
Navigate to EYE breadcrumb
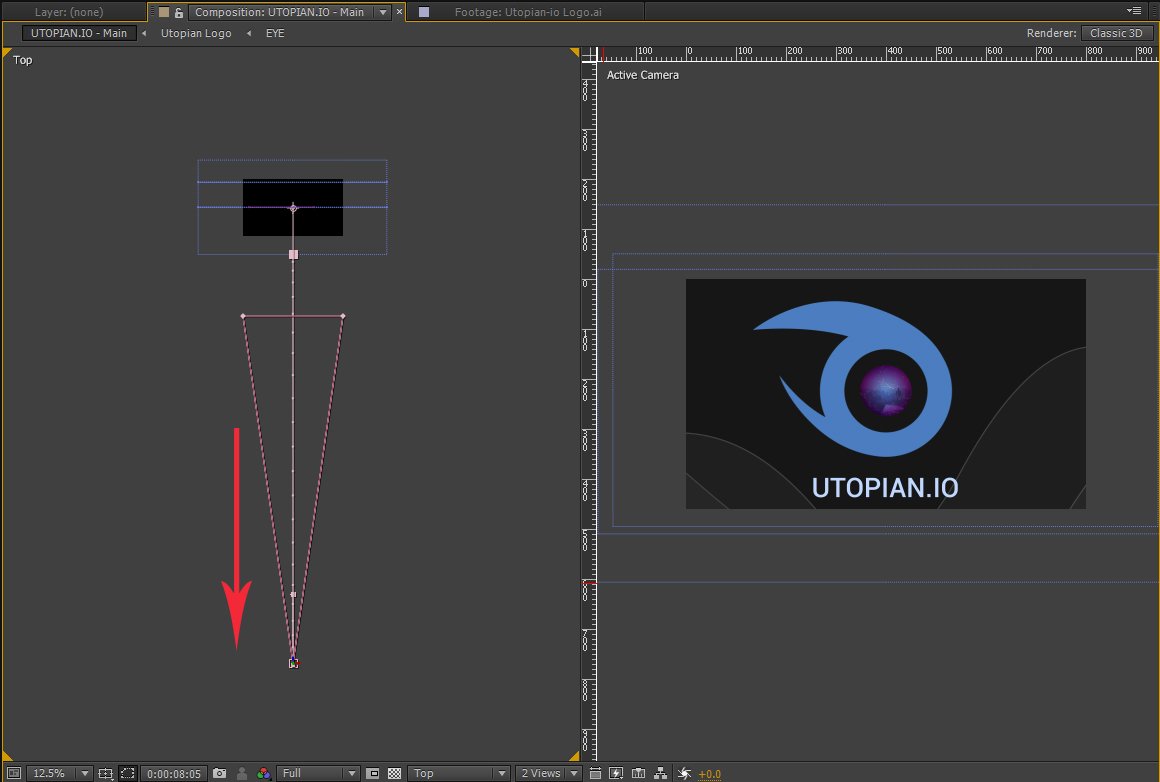click(275, 33)
